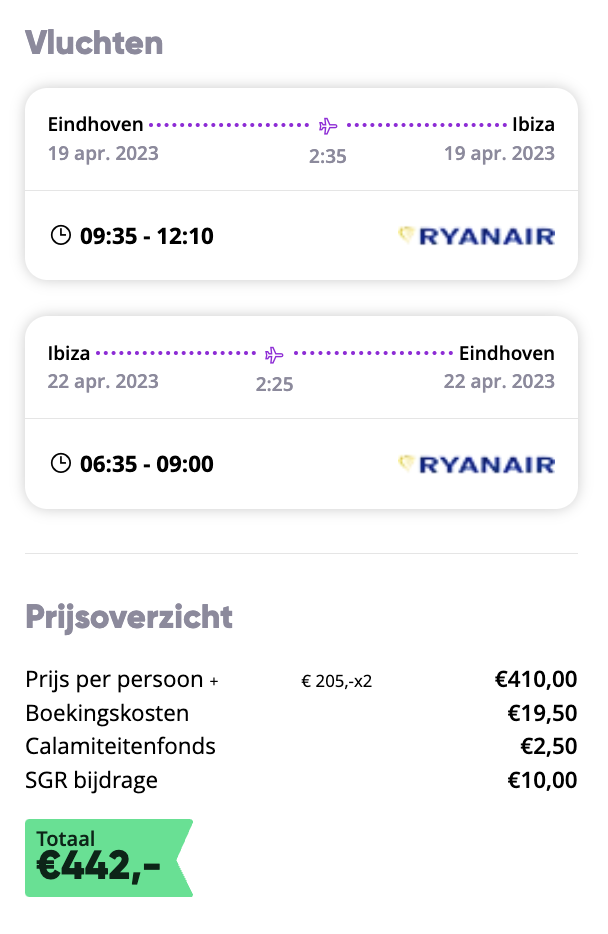Click the Eindhoven departure city on first flight
This screenshot has width=608, height=934.
point(95,124)
